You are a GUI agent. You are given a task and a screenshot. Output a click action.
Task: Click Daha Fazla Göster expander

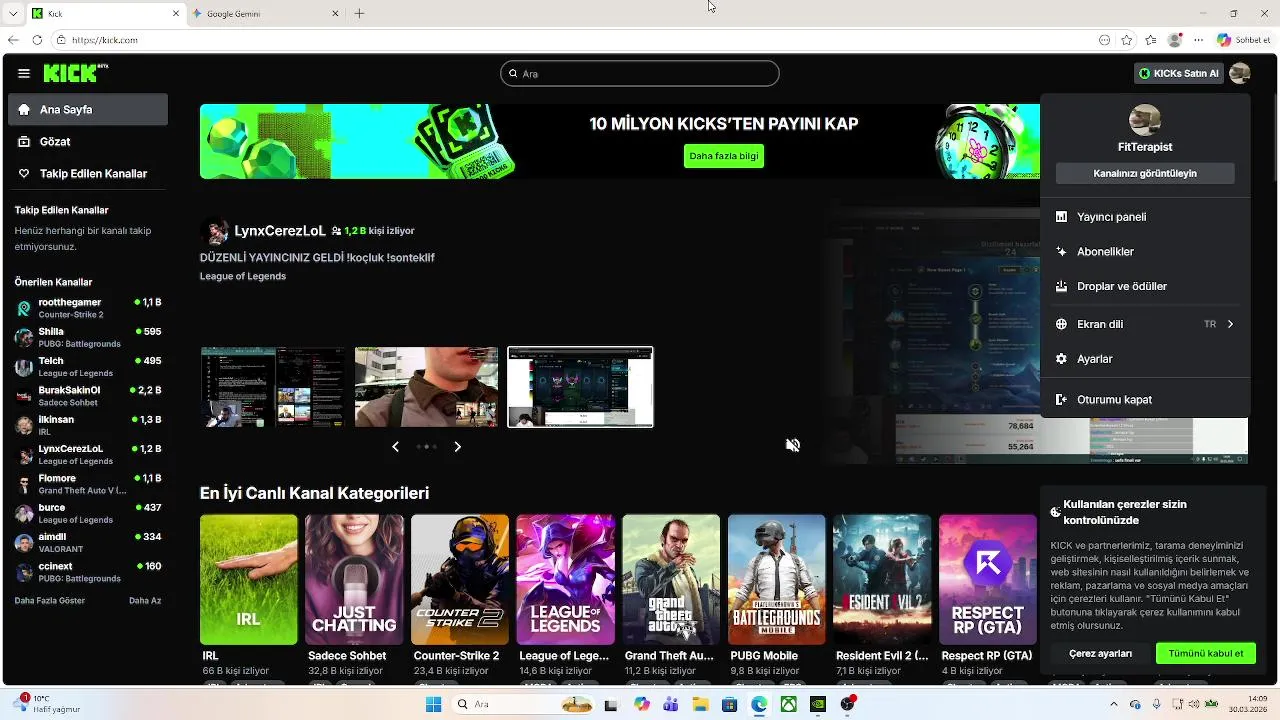50,601
